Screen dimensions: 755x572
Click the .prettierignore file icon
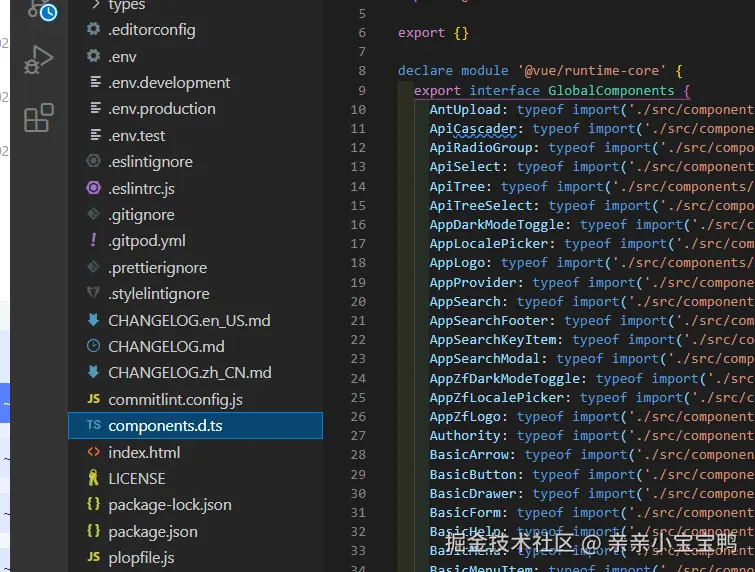[93, 267]
